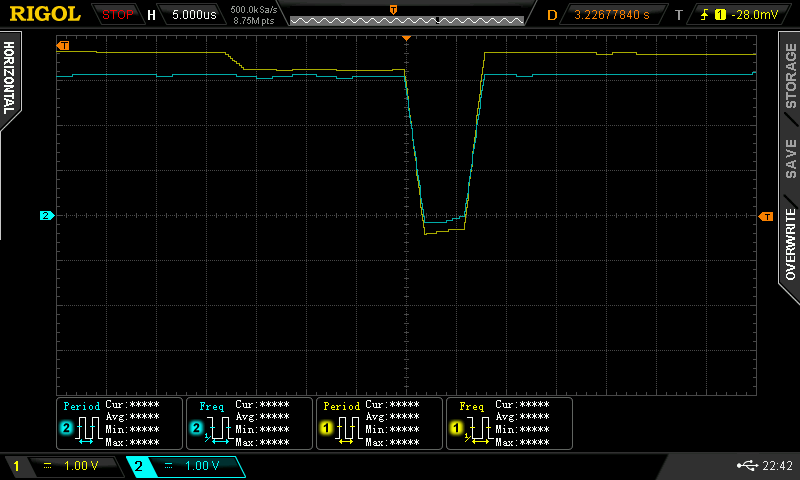The width and height of the screenshot is (800, 480).
Task: Click the waveform memory overview bar
Action: [407, 20]
